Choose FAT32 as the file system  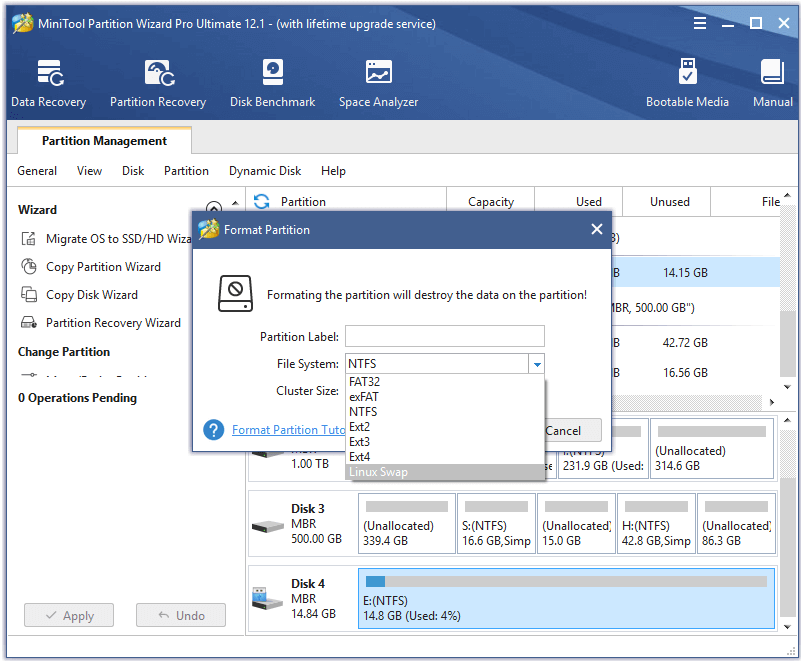coord(365,381)
